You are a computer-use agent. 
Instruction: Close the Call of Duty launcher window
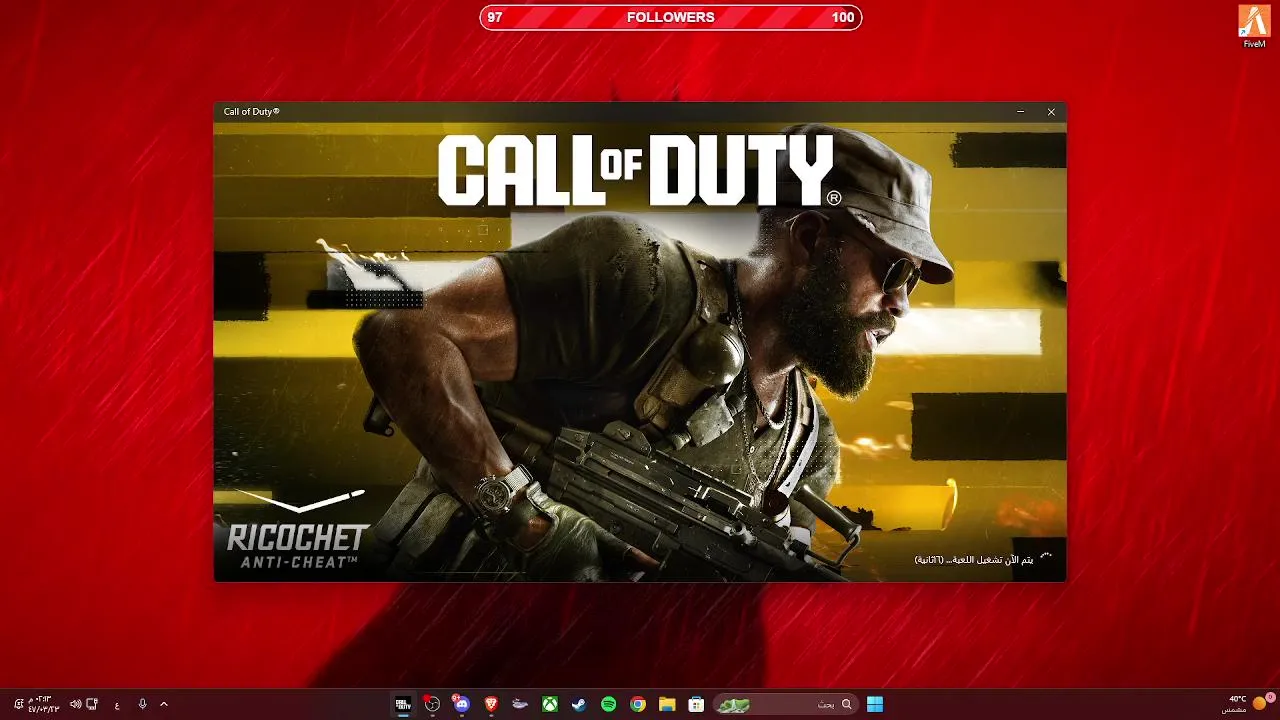(1051, 112)
